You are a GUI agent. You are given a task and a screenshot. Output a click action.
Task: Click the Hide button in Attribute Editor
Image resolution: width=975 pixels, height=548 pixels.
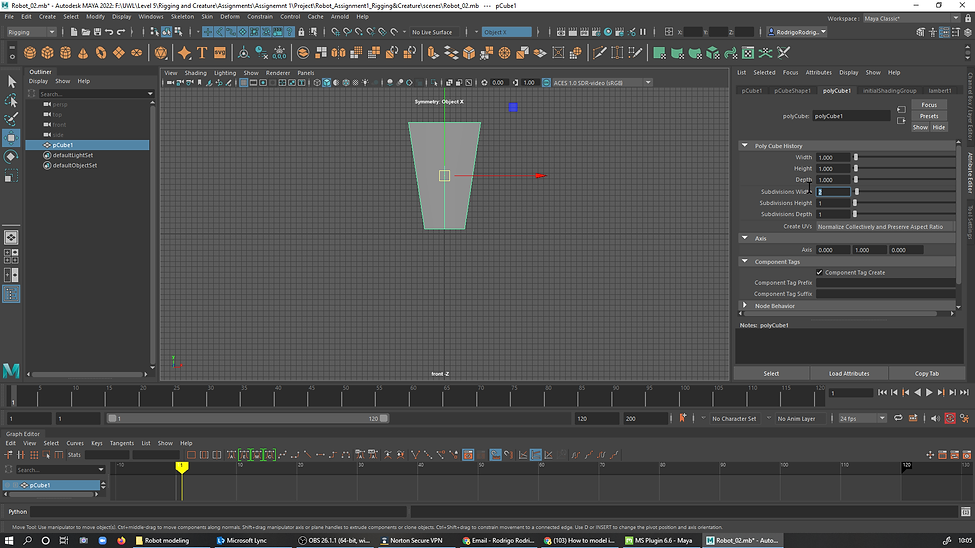click(938, 128)
